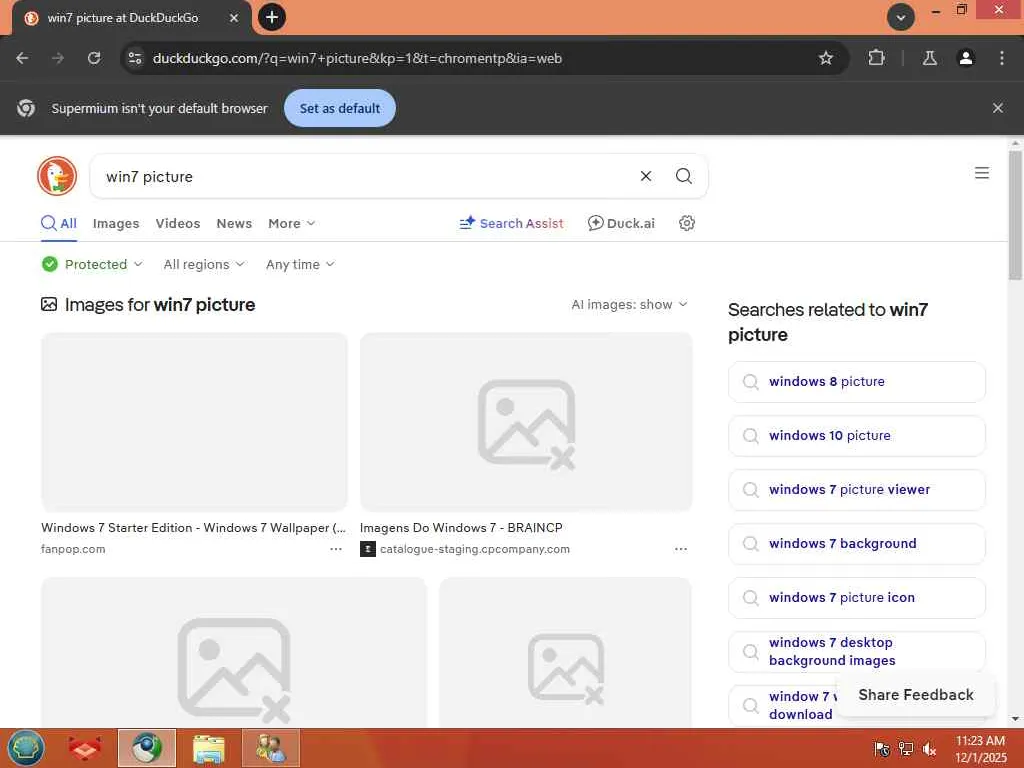Viewport: 1024px width, 768px height.
Task: Click the browser forward arrow
Action: click(58, 58)
